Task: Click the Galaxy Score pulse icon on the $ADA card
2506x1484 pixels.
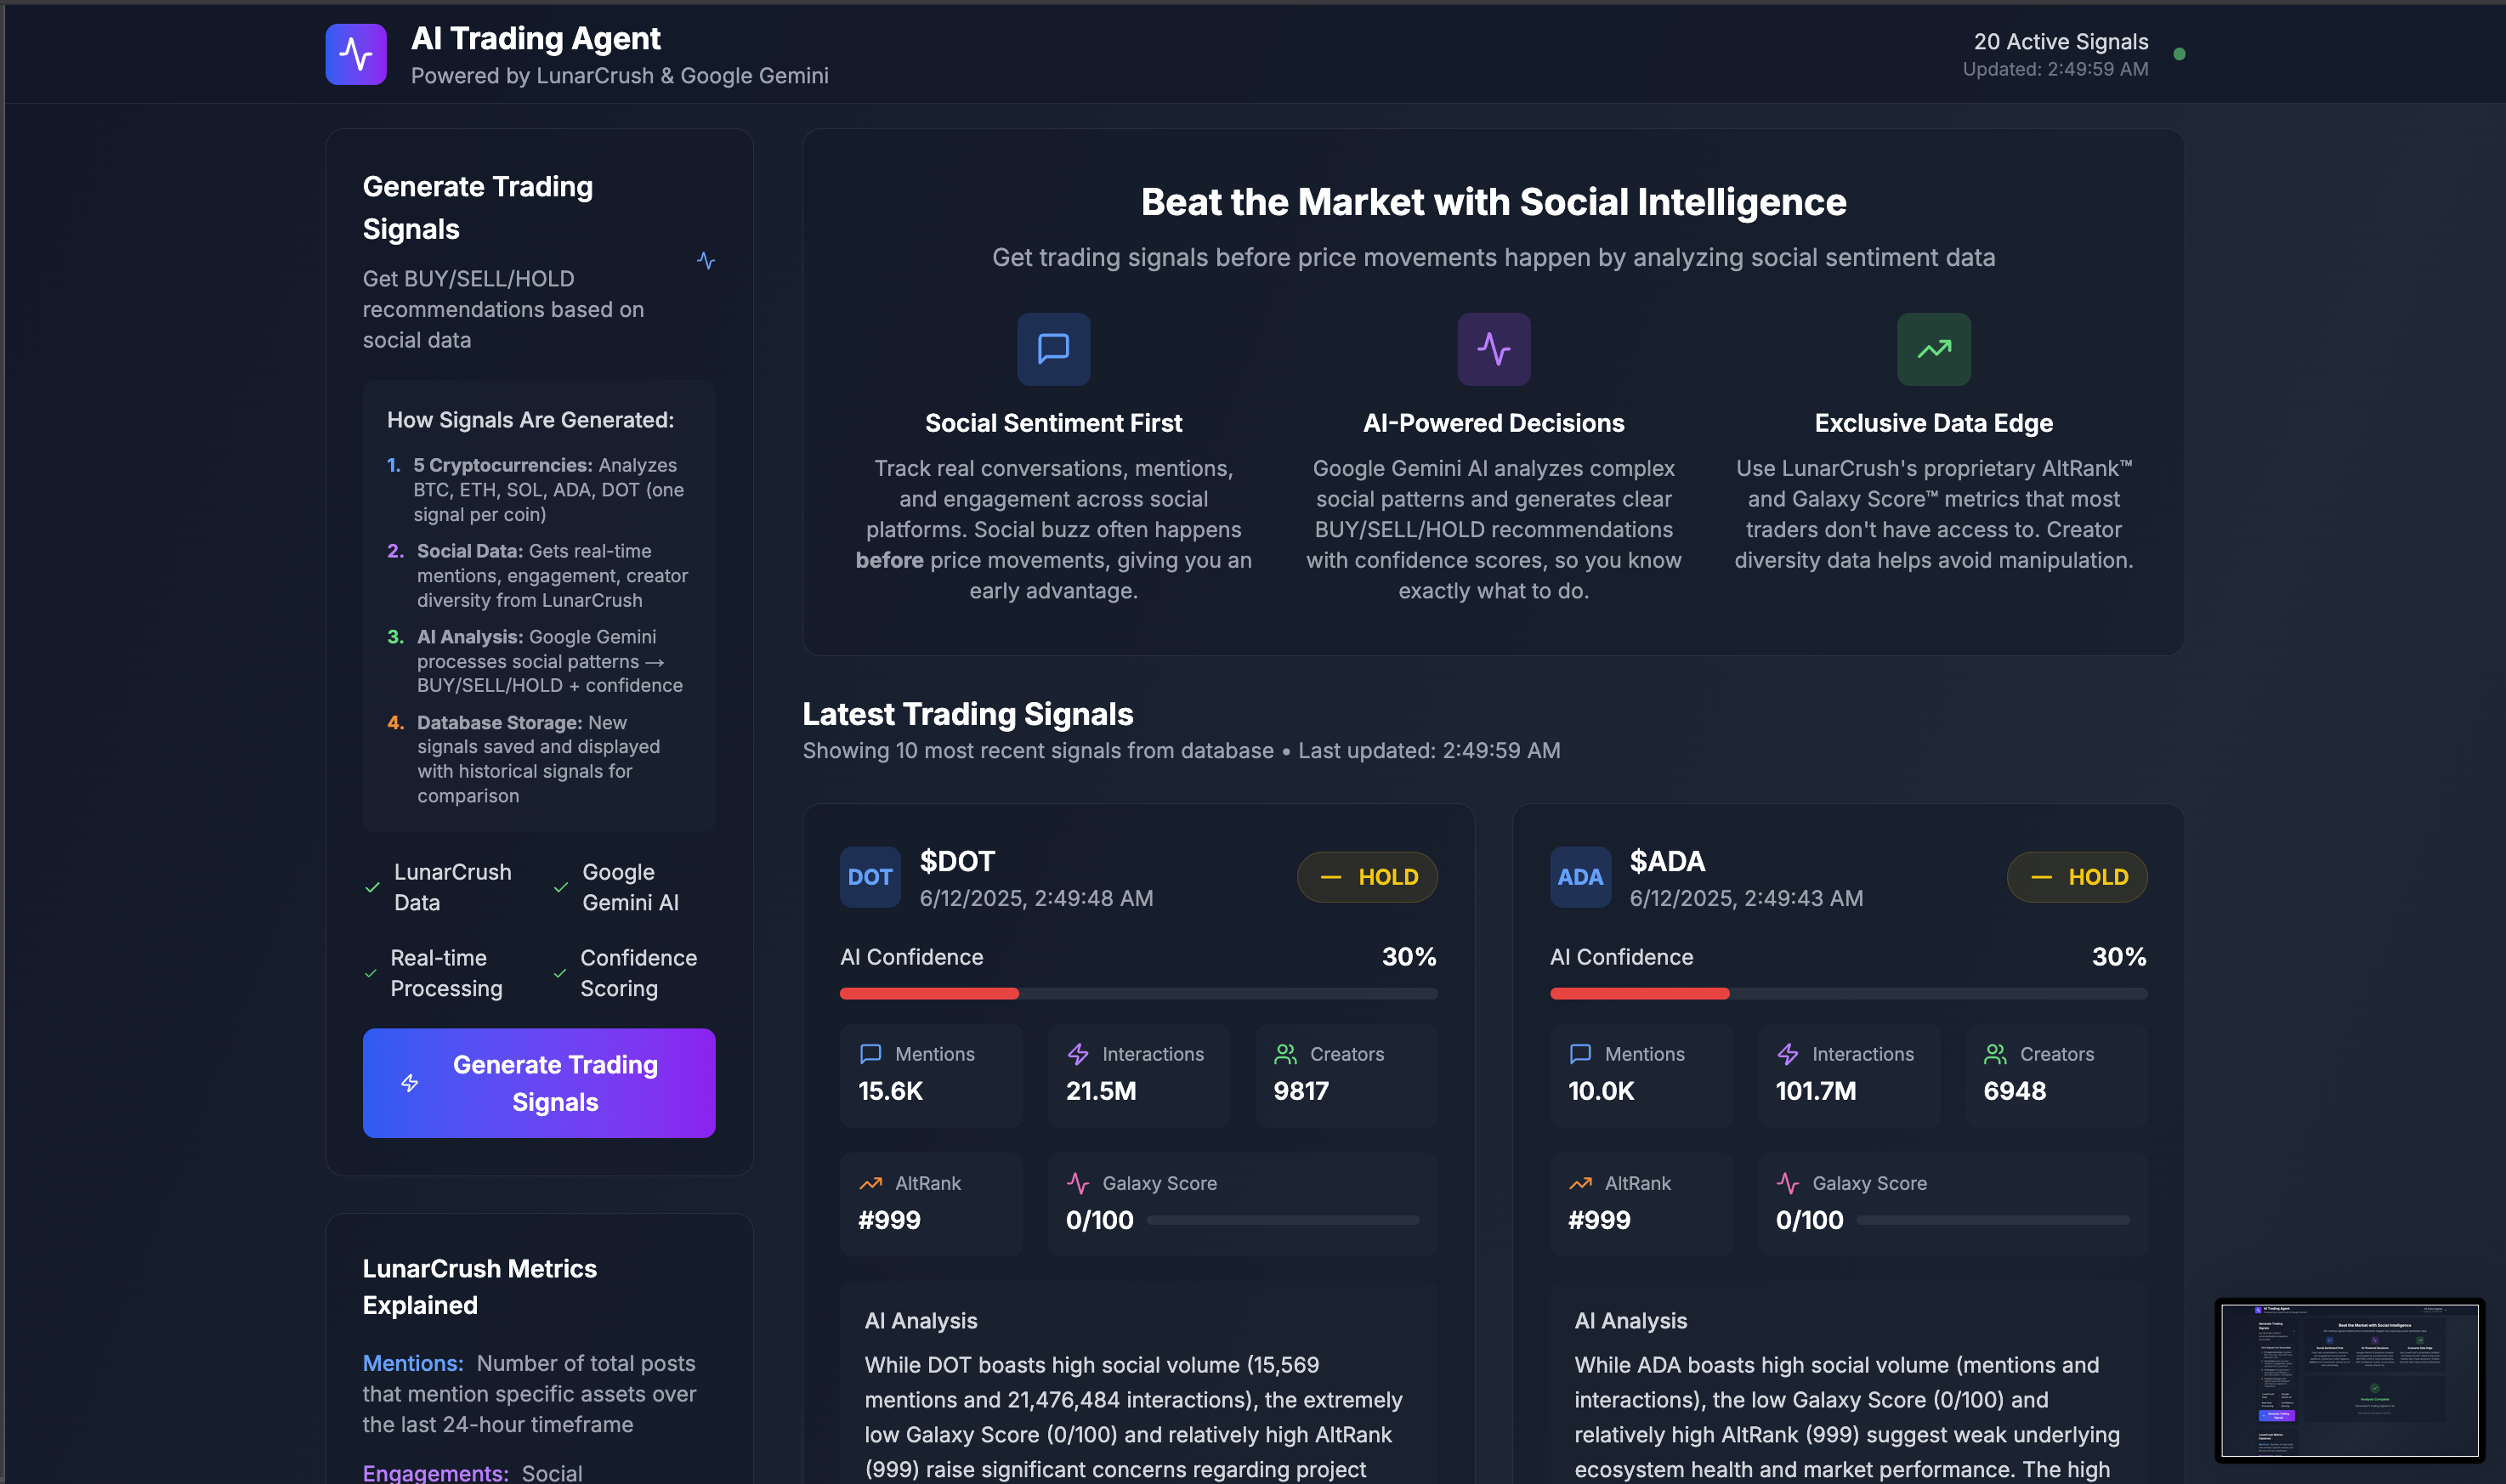Action: pyautogui.click(x=1788, y=1183)
